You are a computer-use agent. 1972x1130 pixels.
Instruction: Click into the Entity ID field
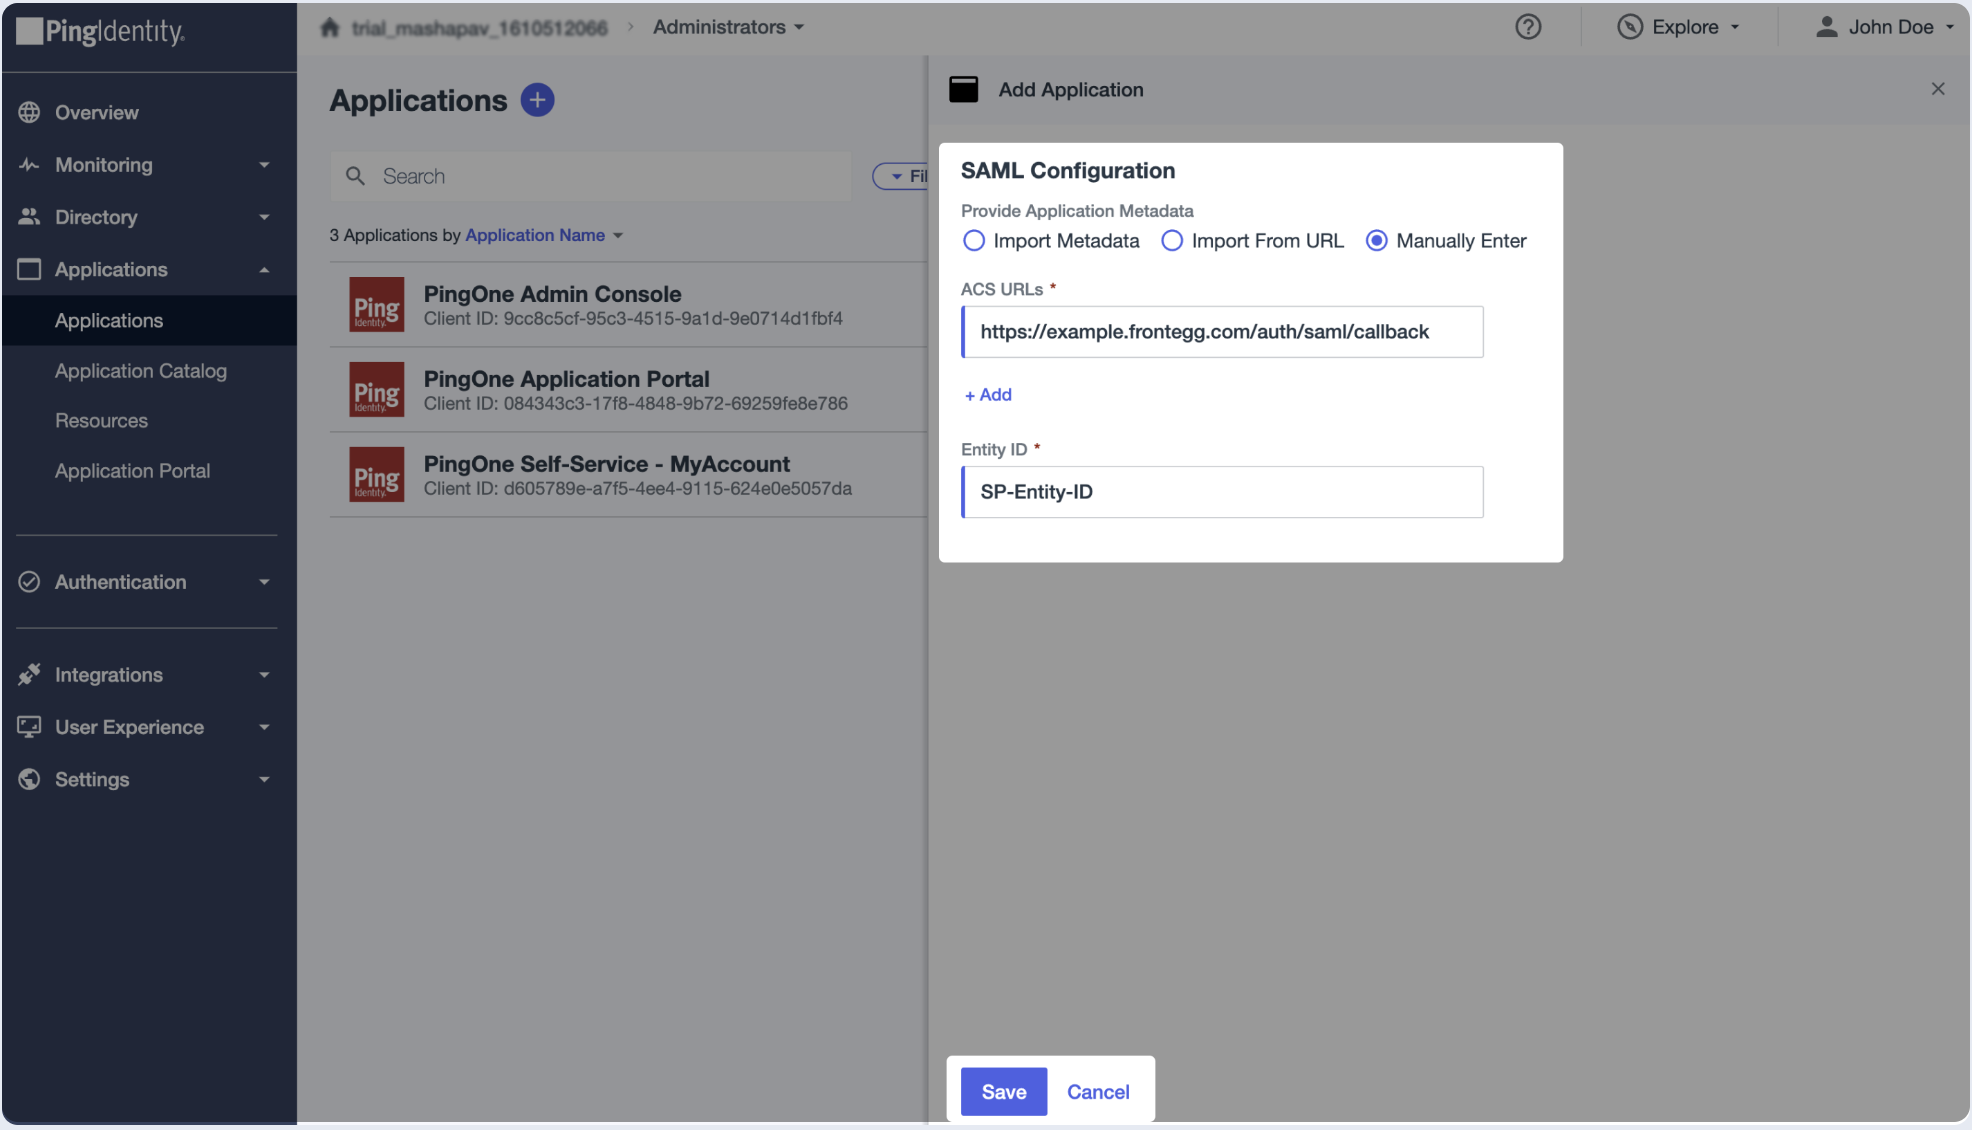coord(1222,492)
